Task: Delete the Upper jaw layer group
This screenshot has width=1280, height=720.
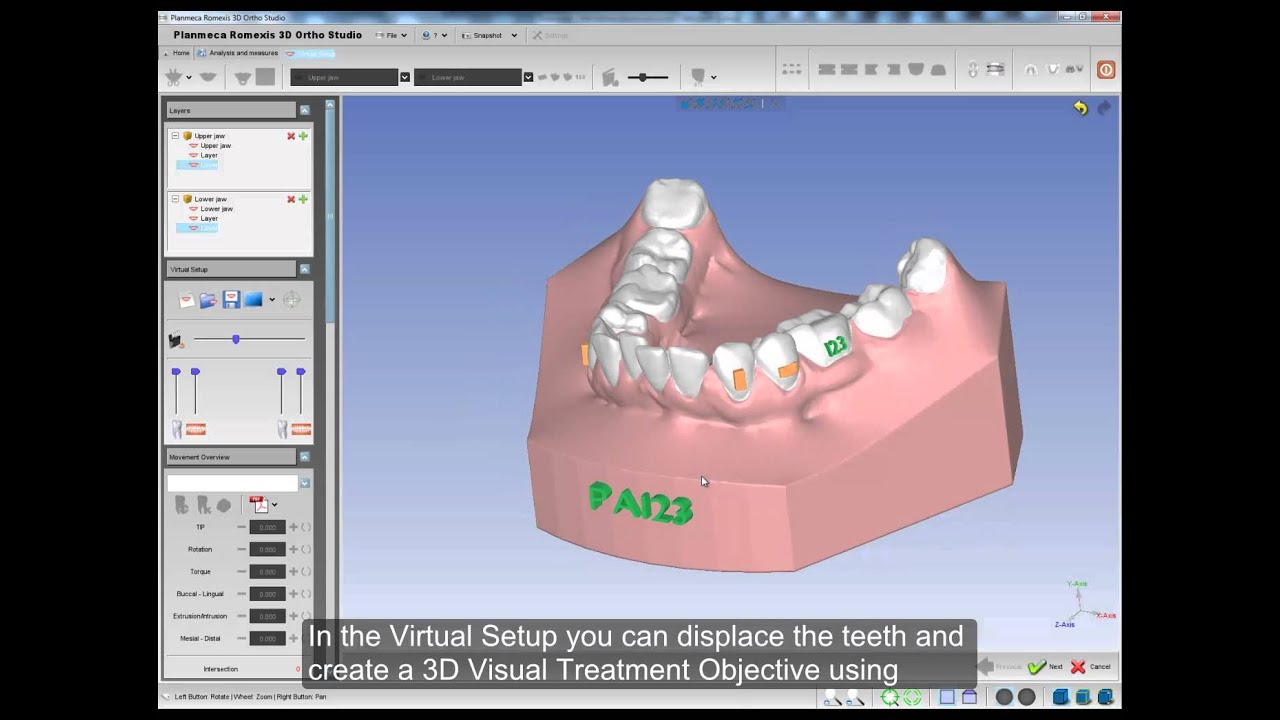Action: (291, 136)
